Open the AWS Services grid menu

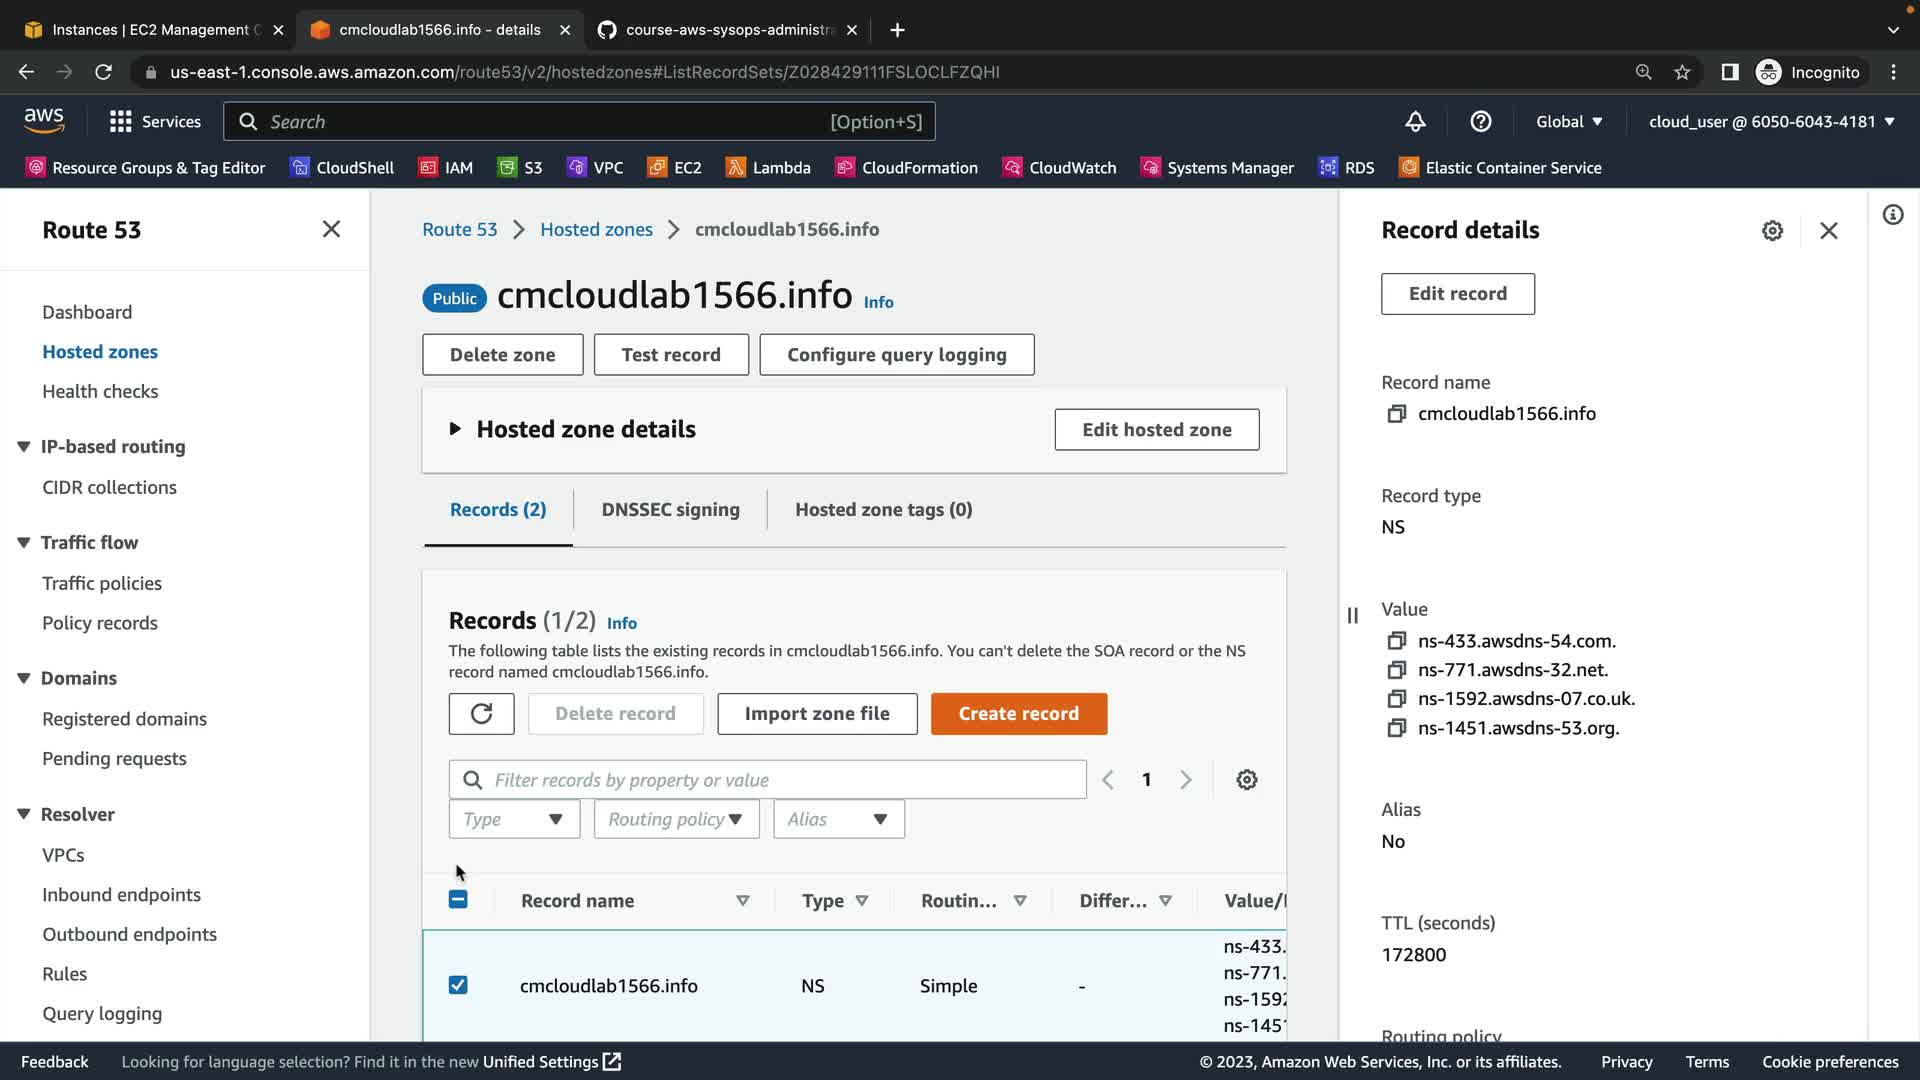tap(121, 122)
